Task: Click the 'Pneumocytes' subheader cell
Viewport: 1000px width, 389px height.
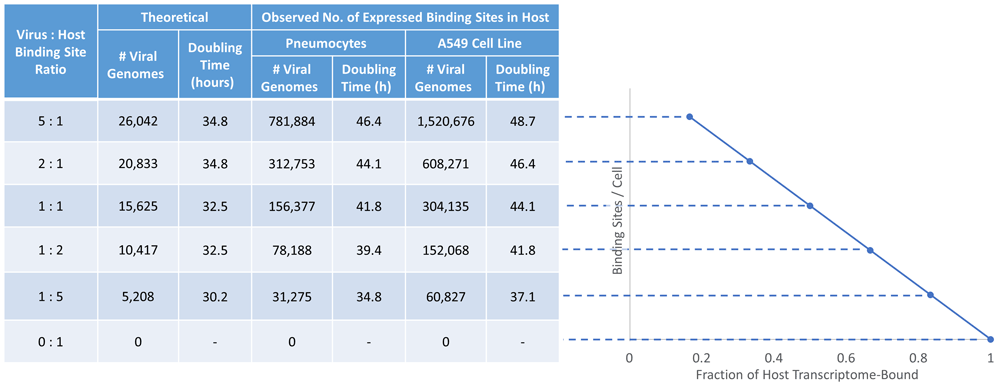Action: pos(328,43)
